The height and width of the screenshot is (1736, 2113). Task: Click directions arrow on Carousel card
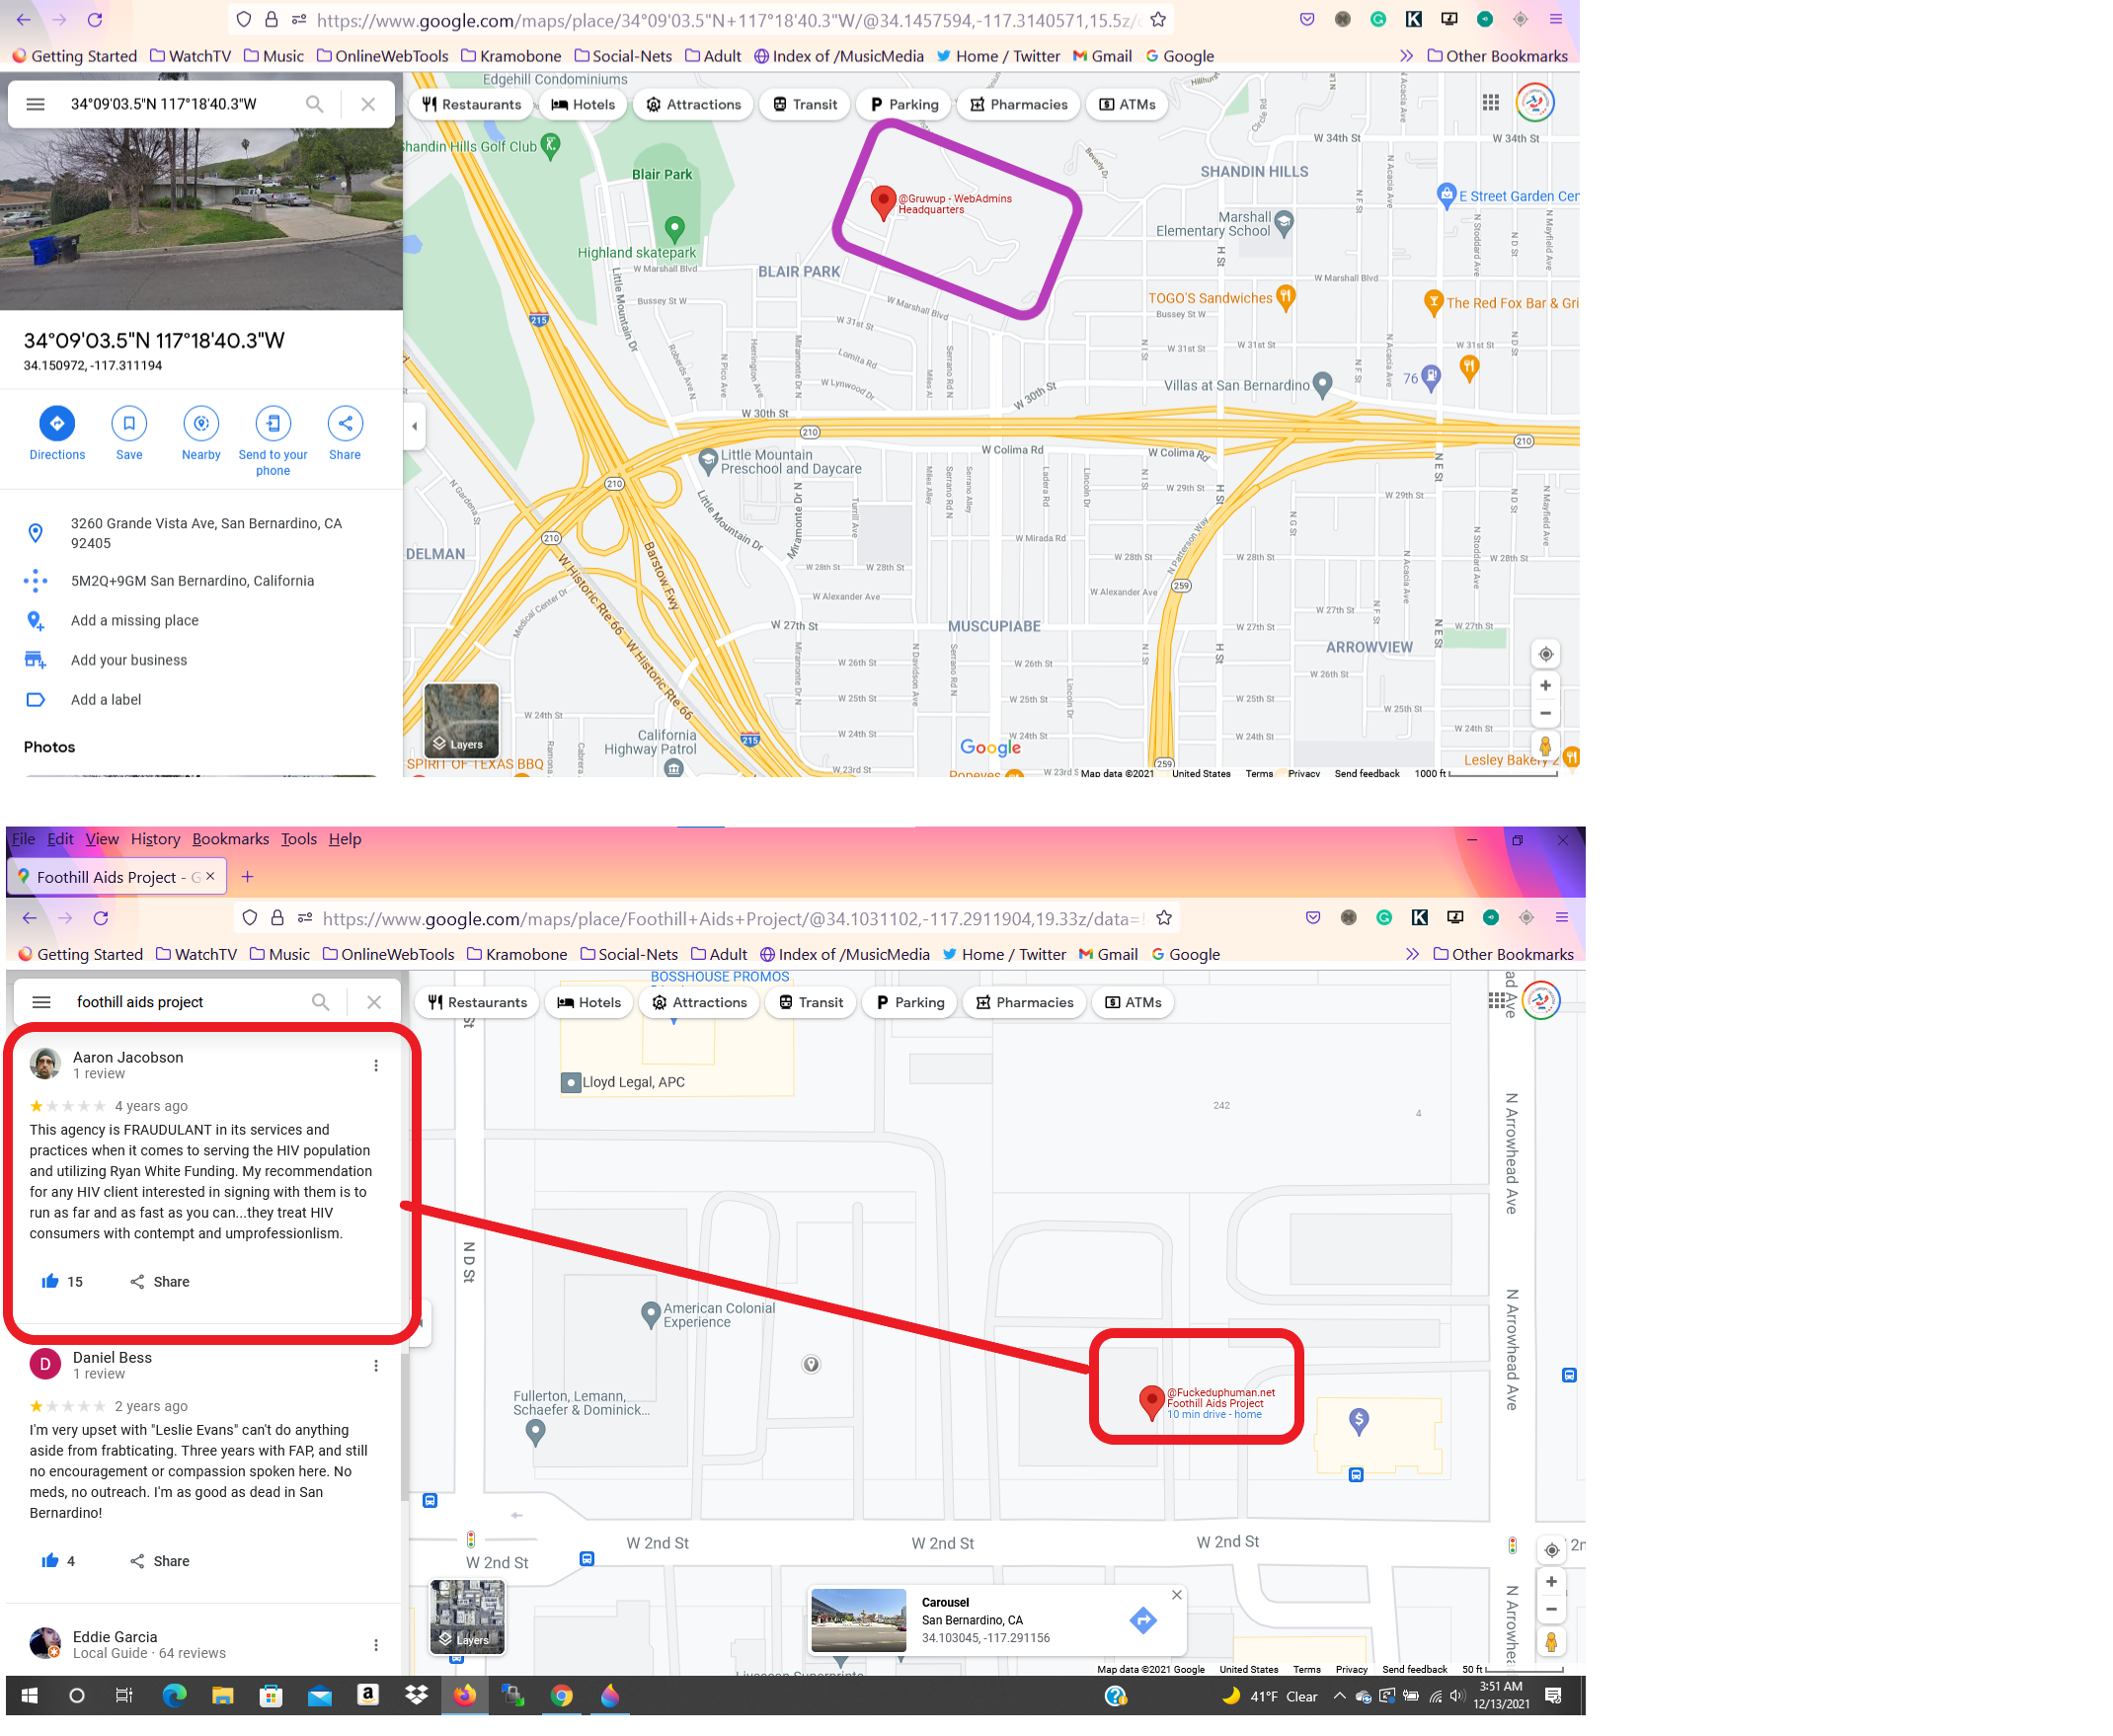tap(1143, 1620)
